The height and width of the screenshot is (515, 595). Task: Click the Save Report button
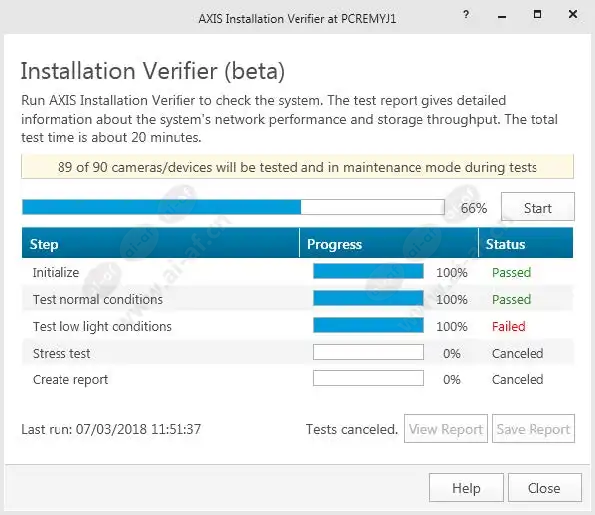[534, 428]
